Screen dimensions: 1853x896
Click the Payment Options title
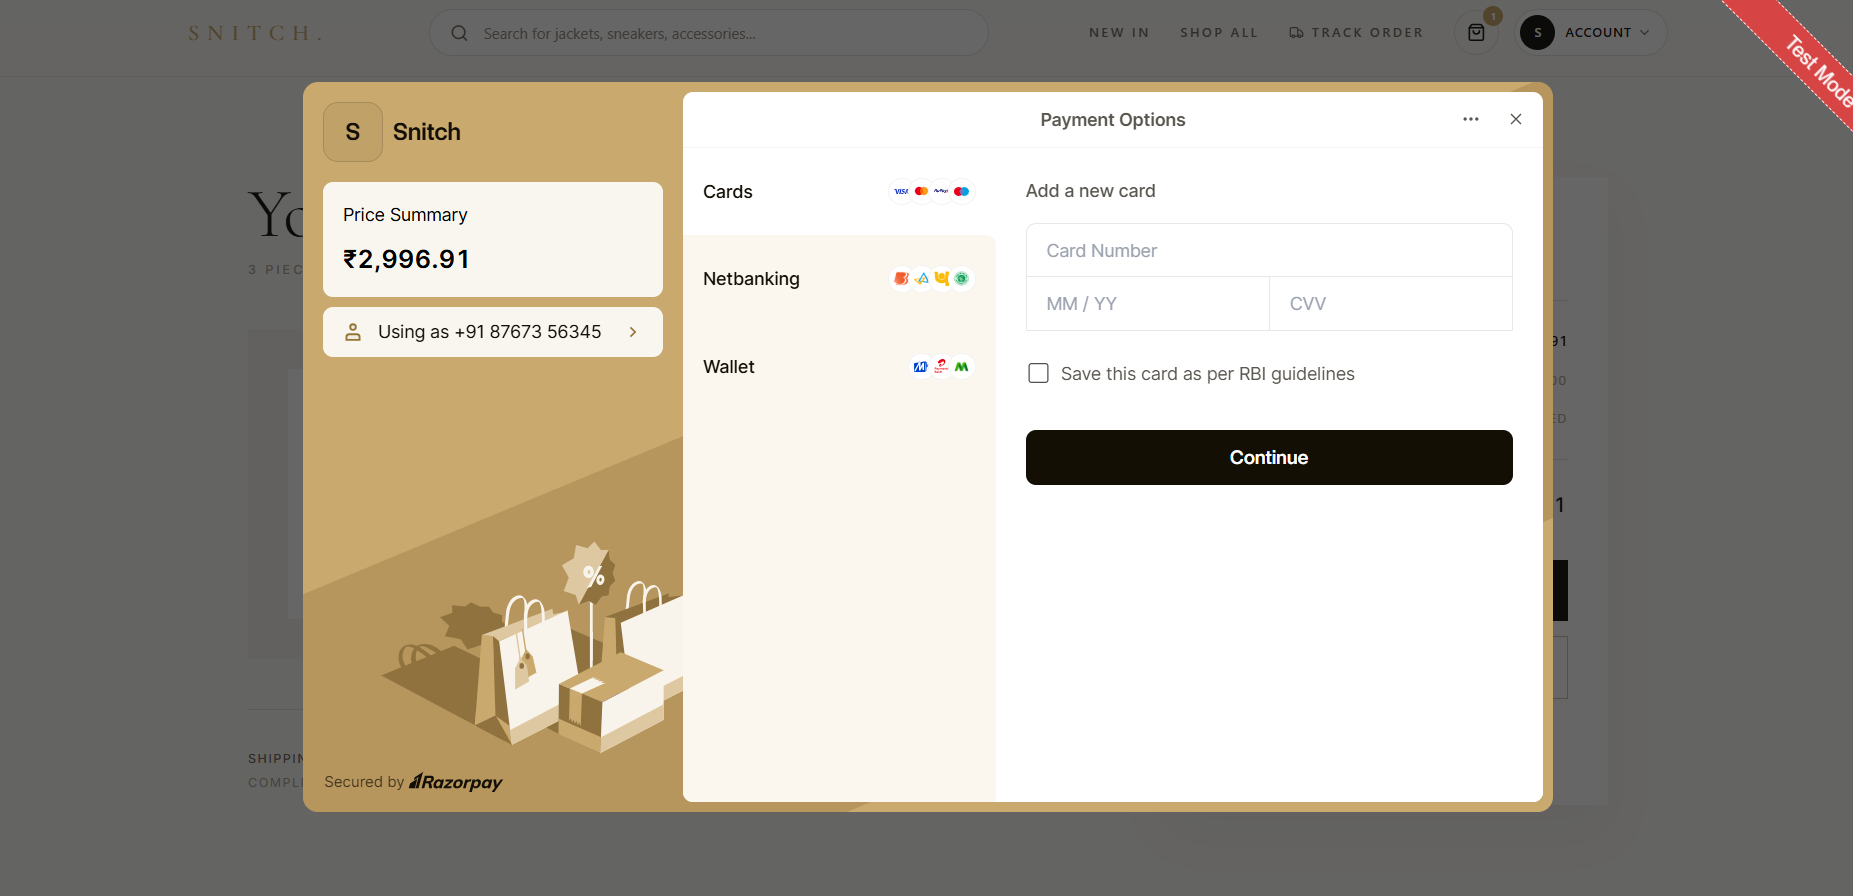coord(1112,120)
